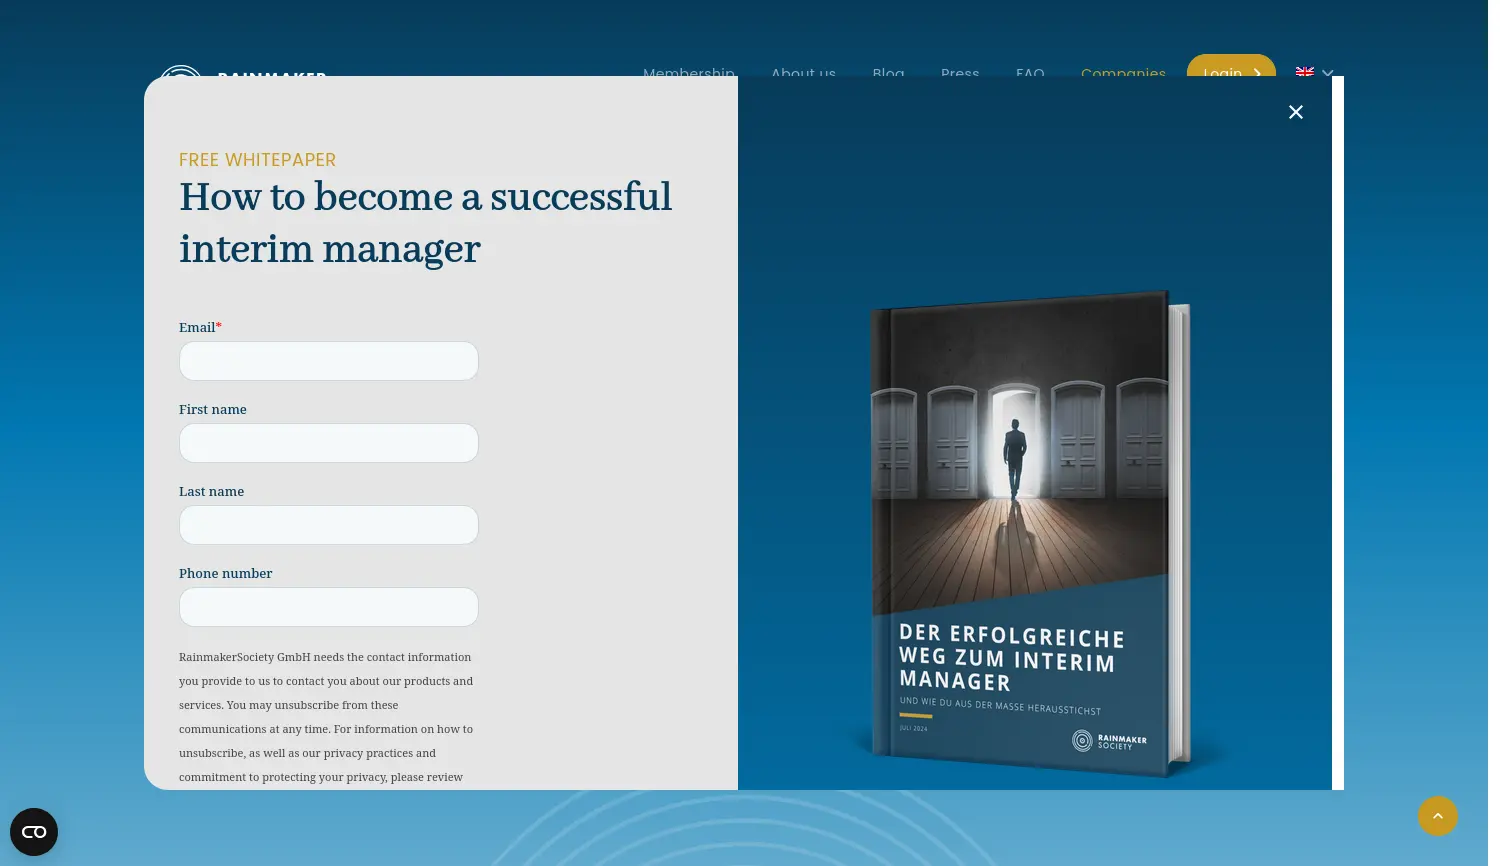Click the UK flag language icon
Viewport: 1500px width, 866px height.
[x=1305, y=73]
